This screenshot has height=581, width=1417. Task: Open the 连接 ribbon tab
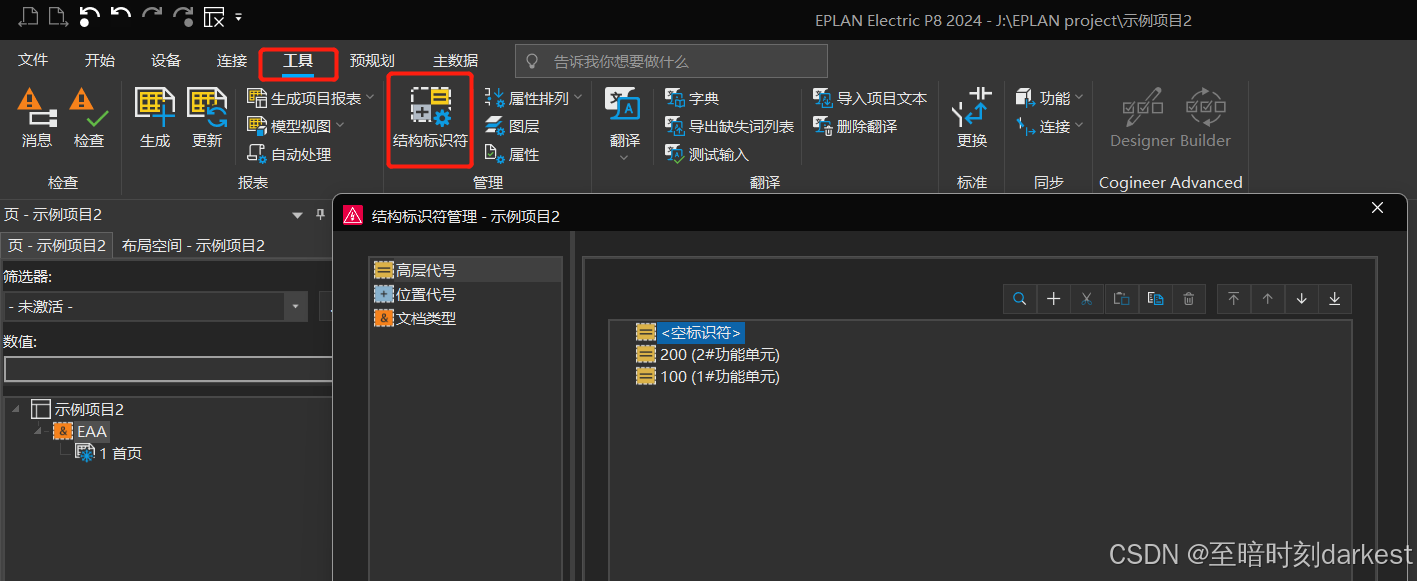[232, 61]
